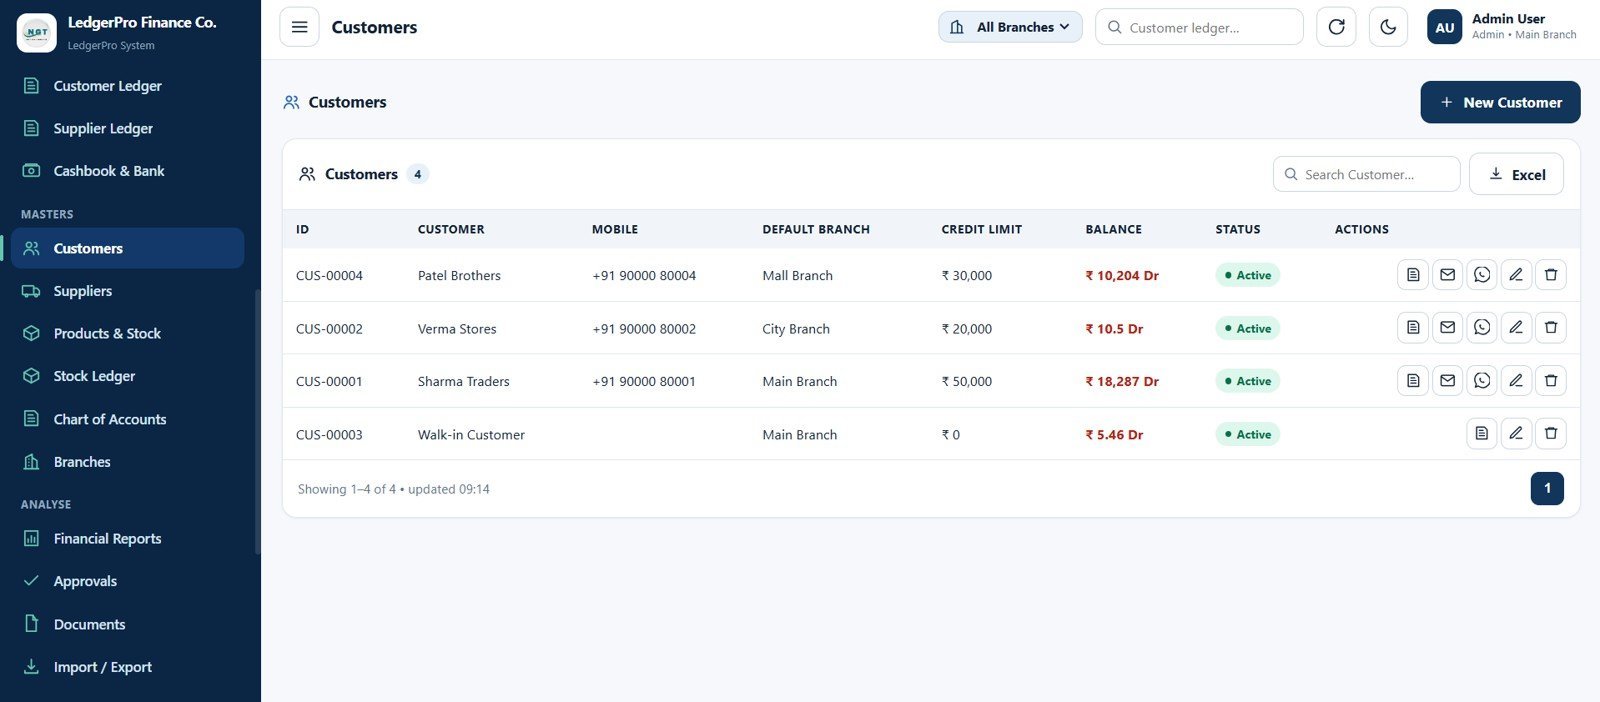Delete the Sharma Traders customer
The image size is (1600, 702).
point(1551,381)
